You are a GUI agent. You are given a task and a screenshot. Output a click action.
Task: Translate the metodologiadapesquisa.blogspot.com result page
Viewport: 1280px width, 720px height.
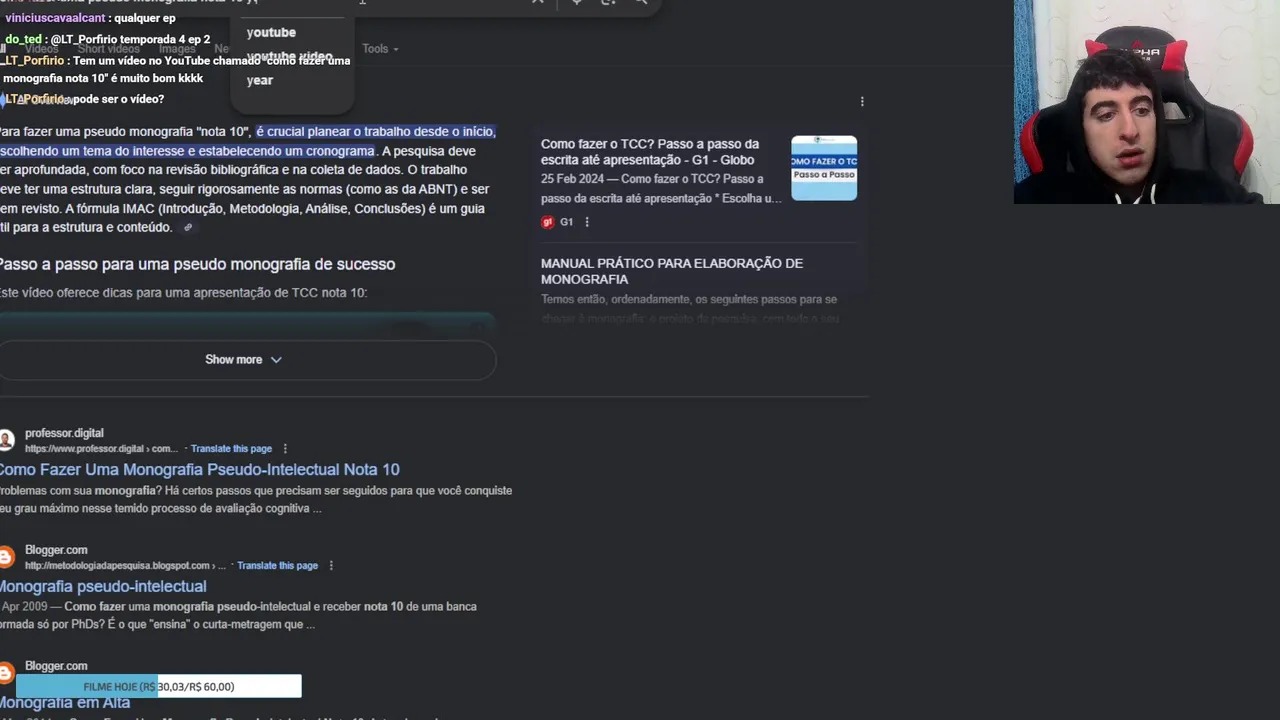[277, 566]
